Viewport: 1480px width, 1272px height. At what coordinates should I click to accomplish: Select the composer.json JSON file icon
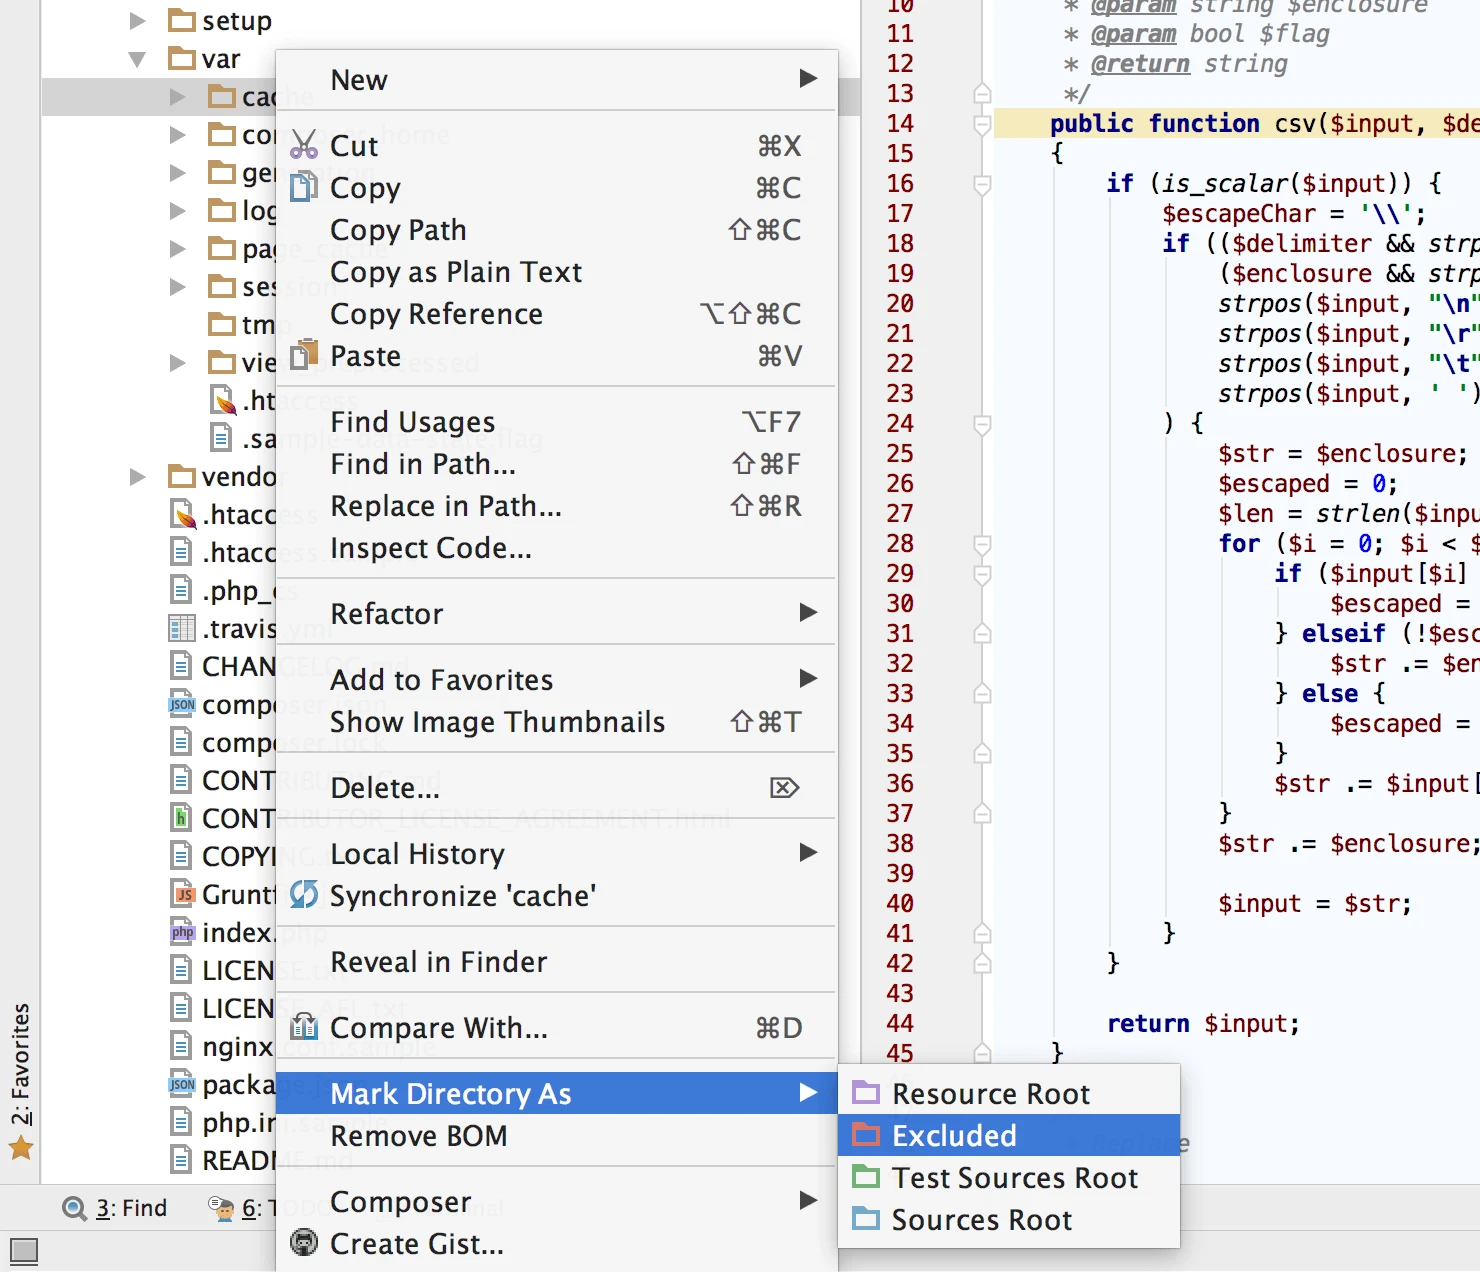(182, 704)
